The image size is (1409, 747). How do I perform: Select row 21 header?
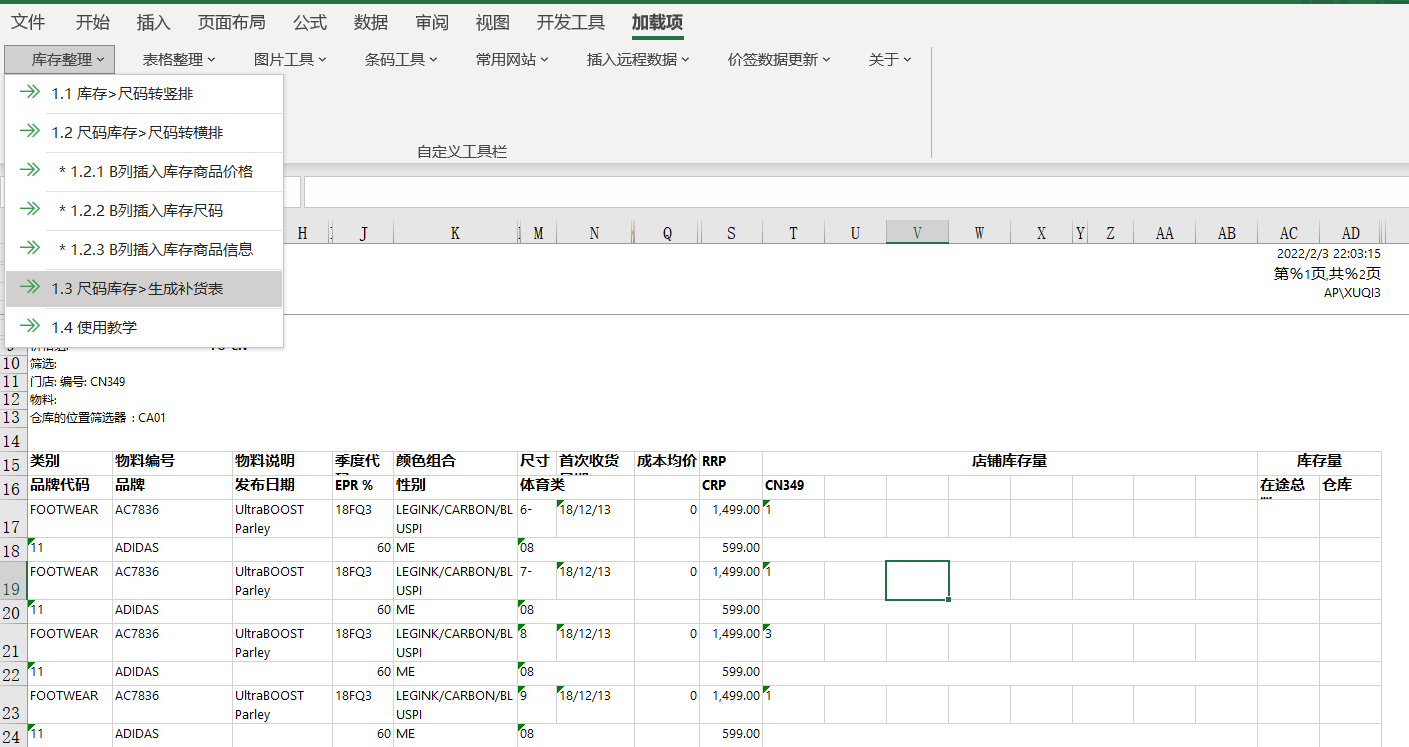coord(14,643)
